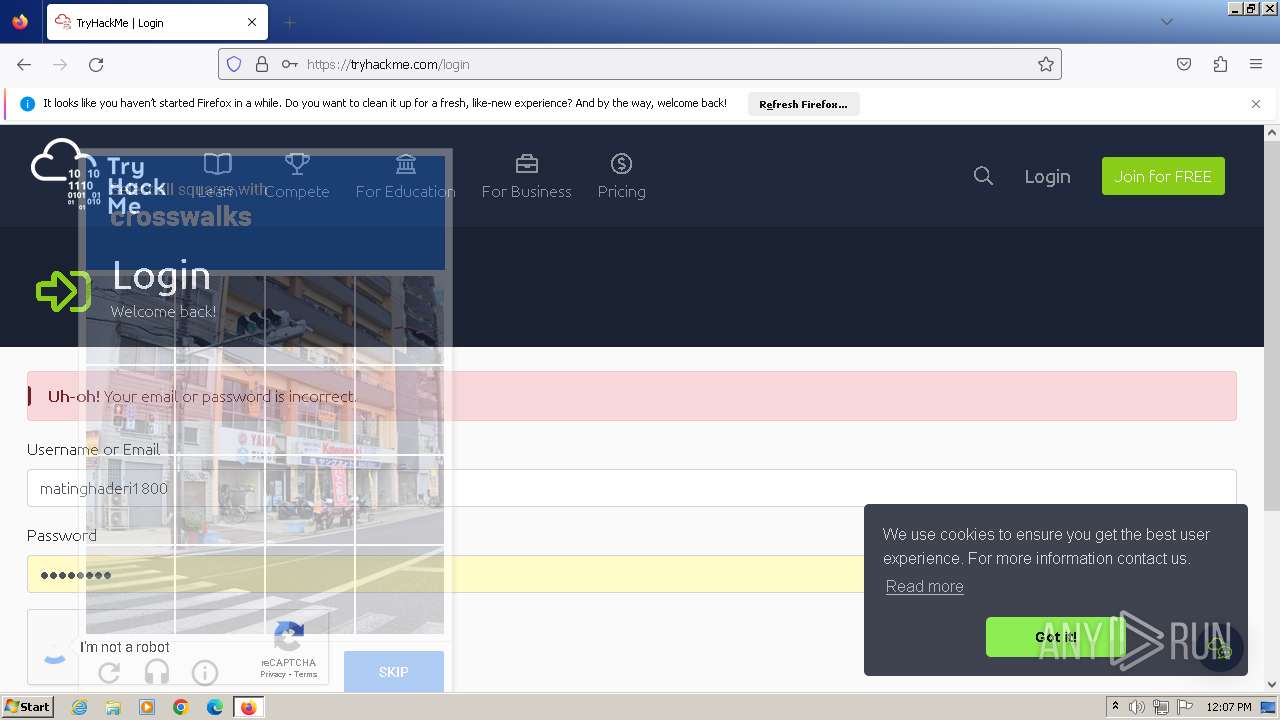View site security via the padlock icon
Image resolution: width=1280 pixels, height=720 pixels.
(262, 64)
